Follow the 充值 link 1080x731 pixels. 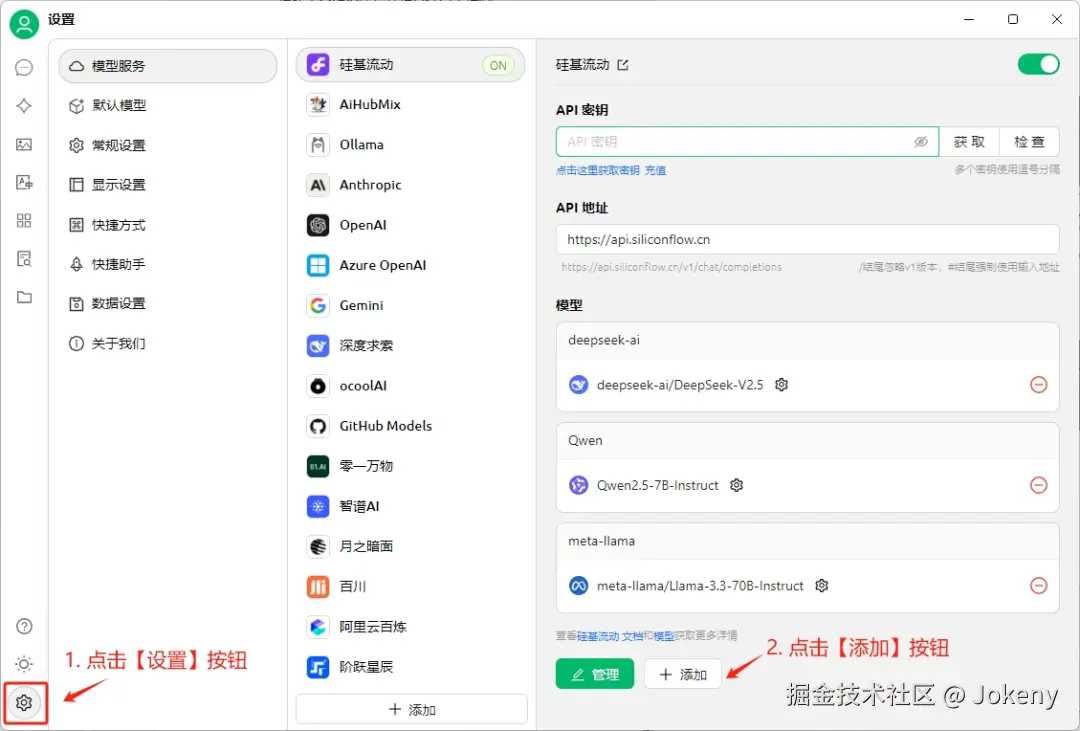tap(655, 170)
